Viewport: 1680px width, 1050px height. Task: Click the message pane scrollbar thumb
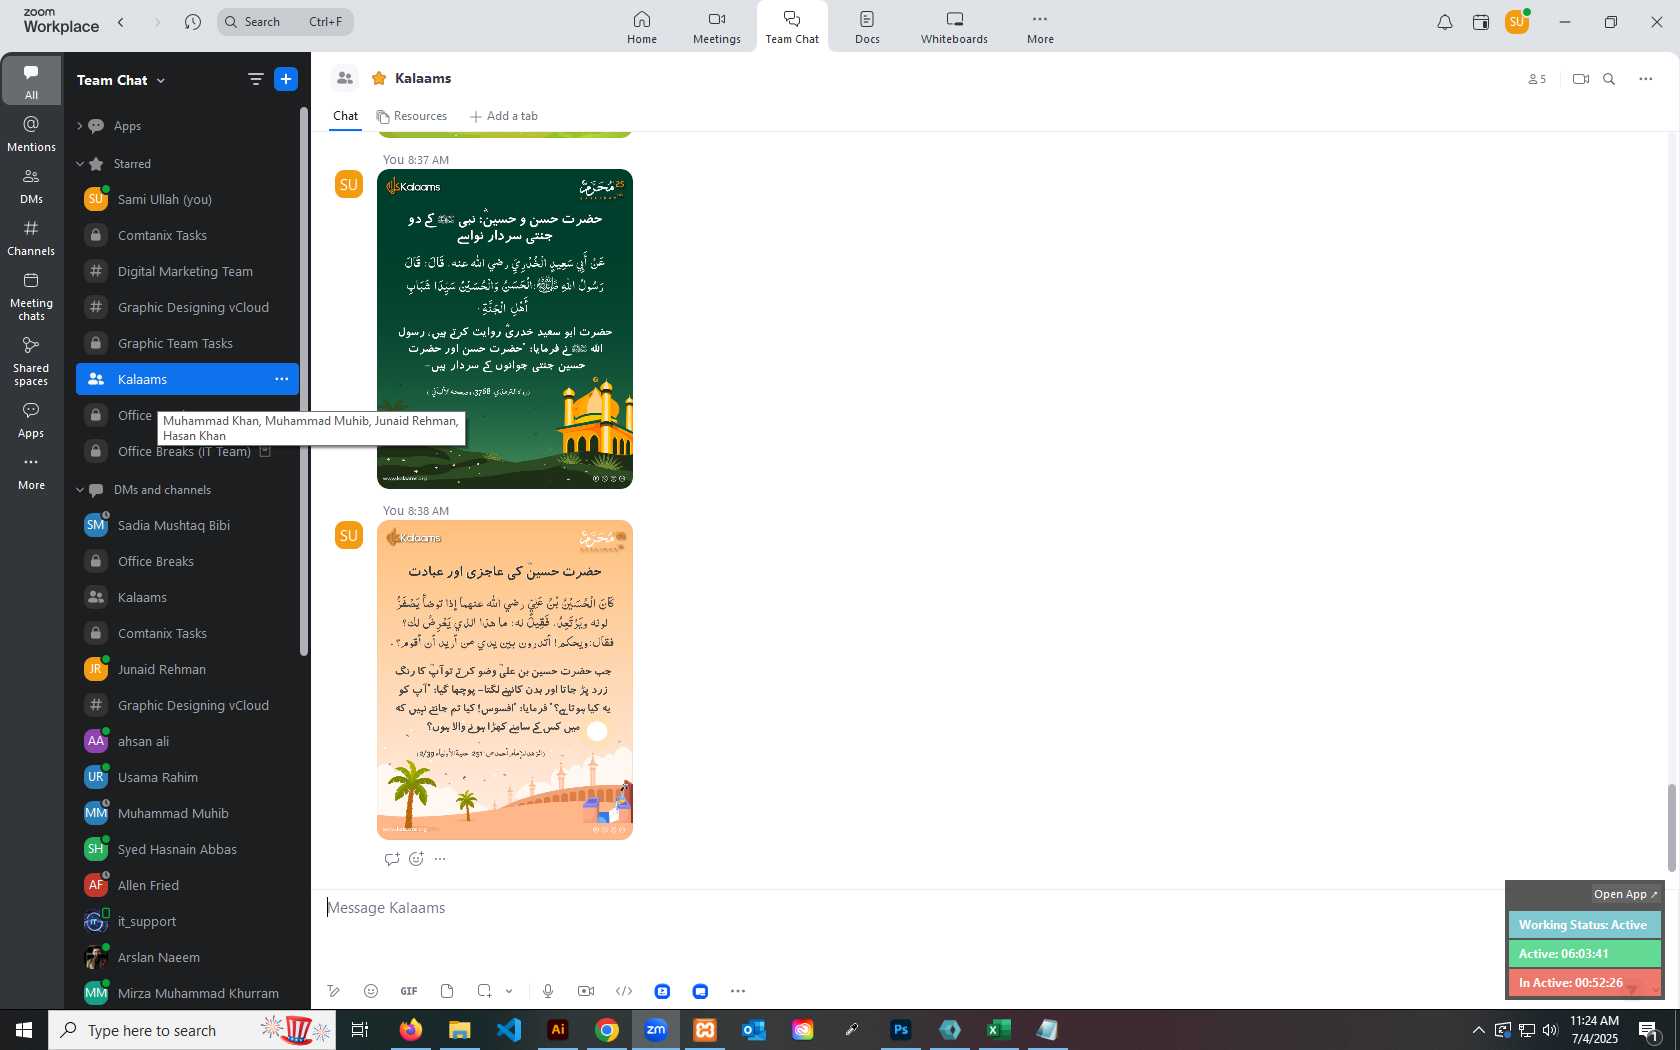click(x=1671, y=829)
